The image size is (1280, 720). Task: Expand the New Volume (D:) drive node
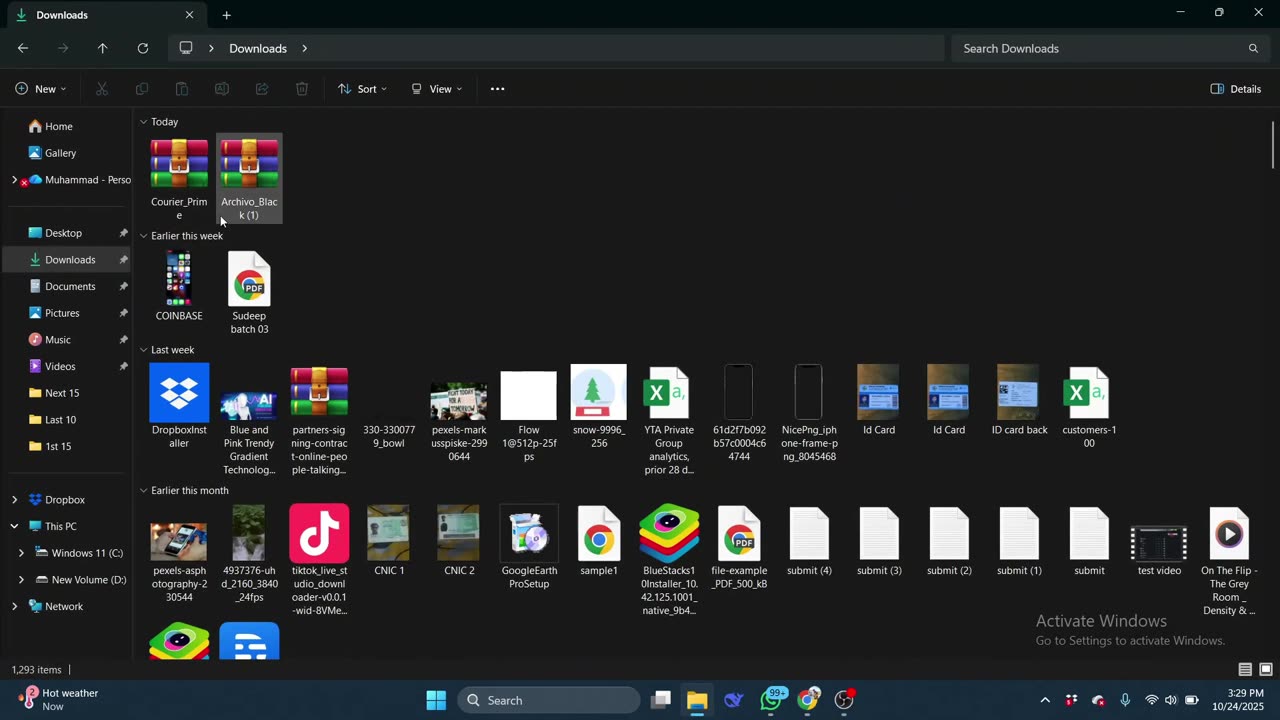(x=21, y=580)
